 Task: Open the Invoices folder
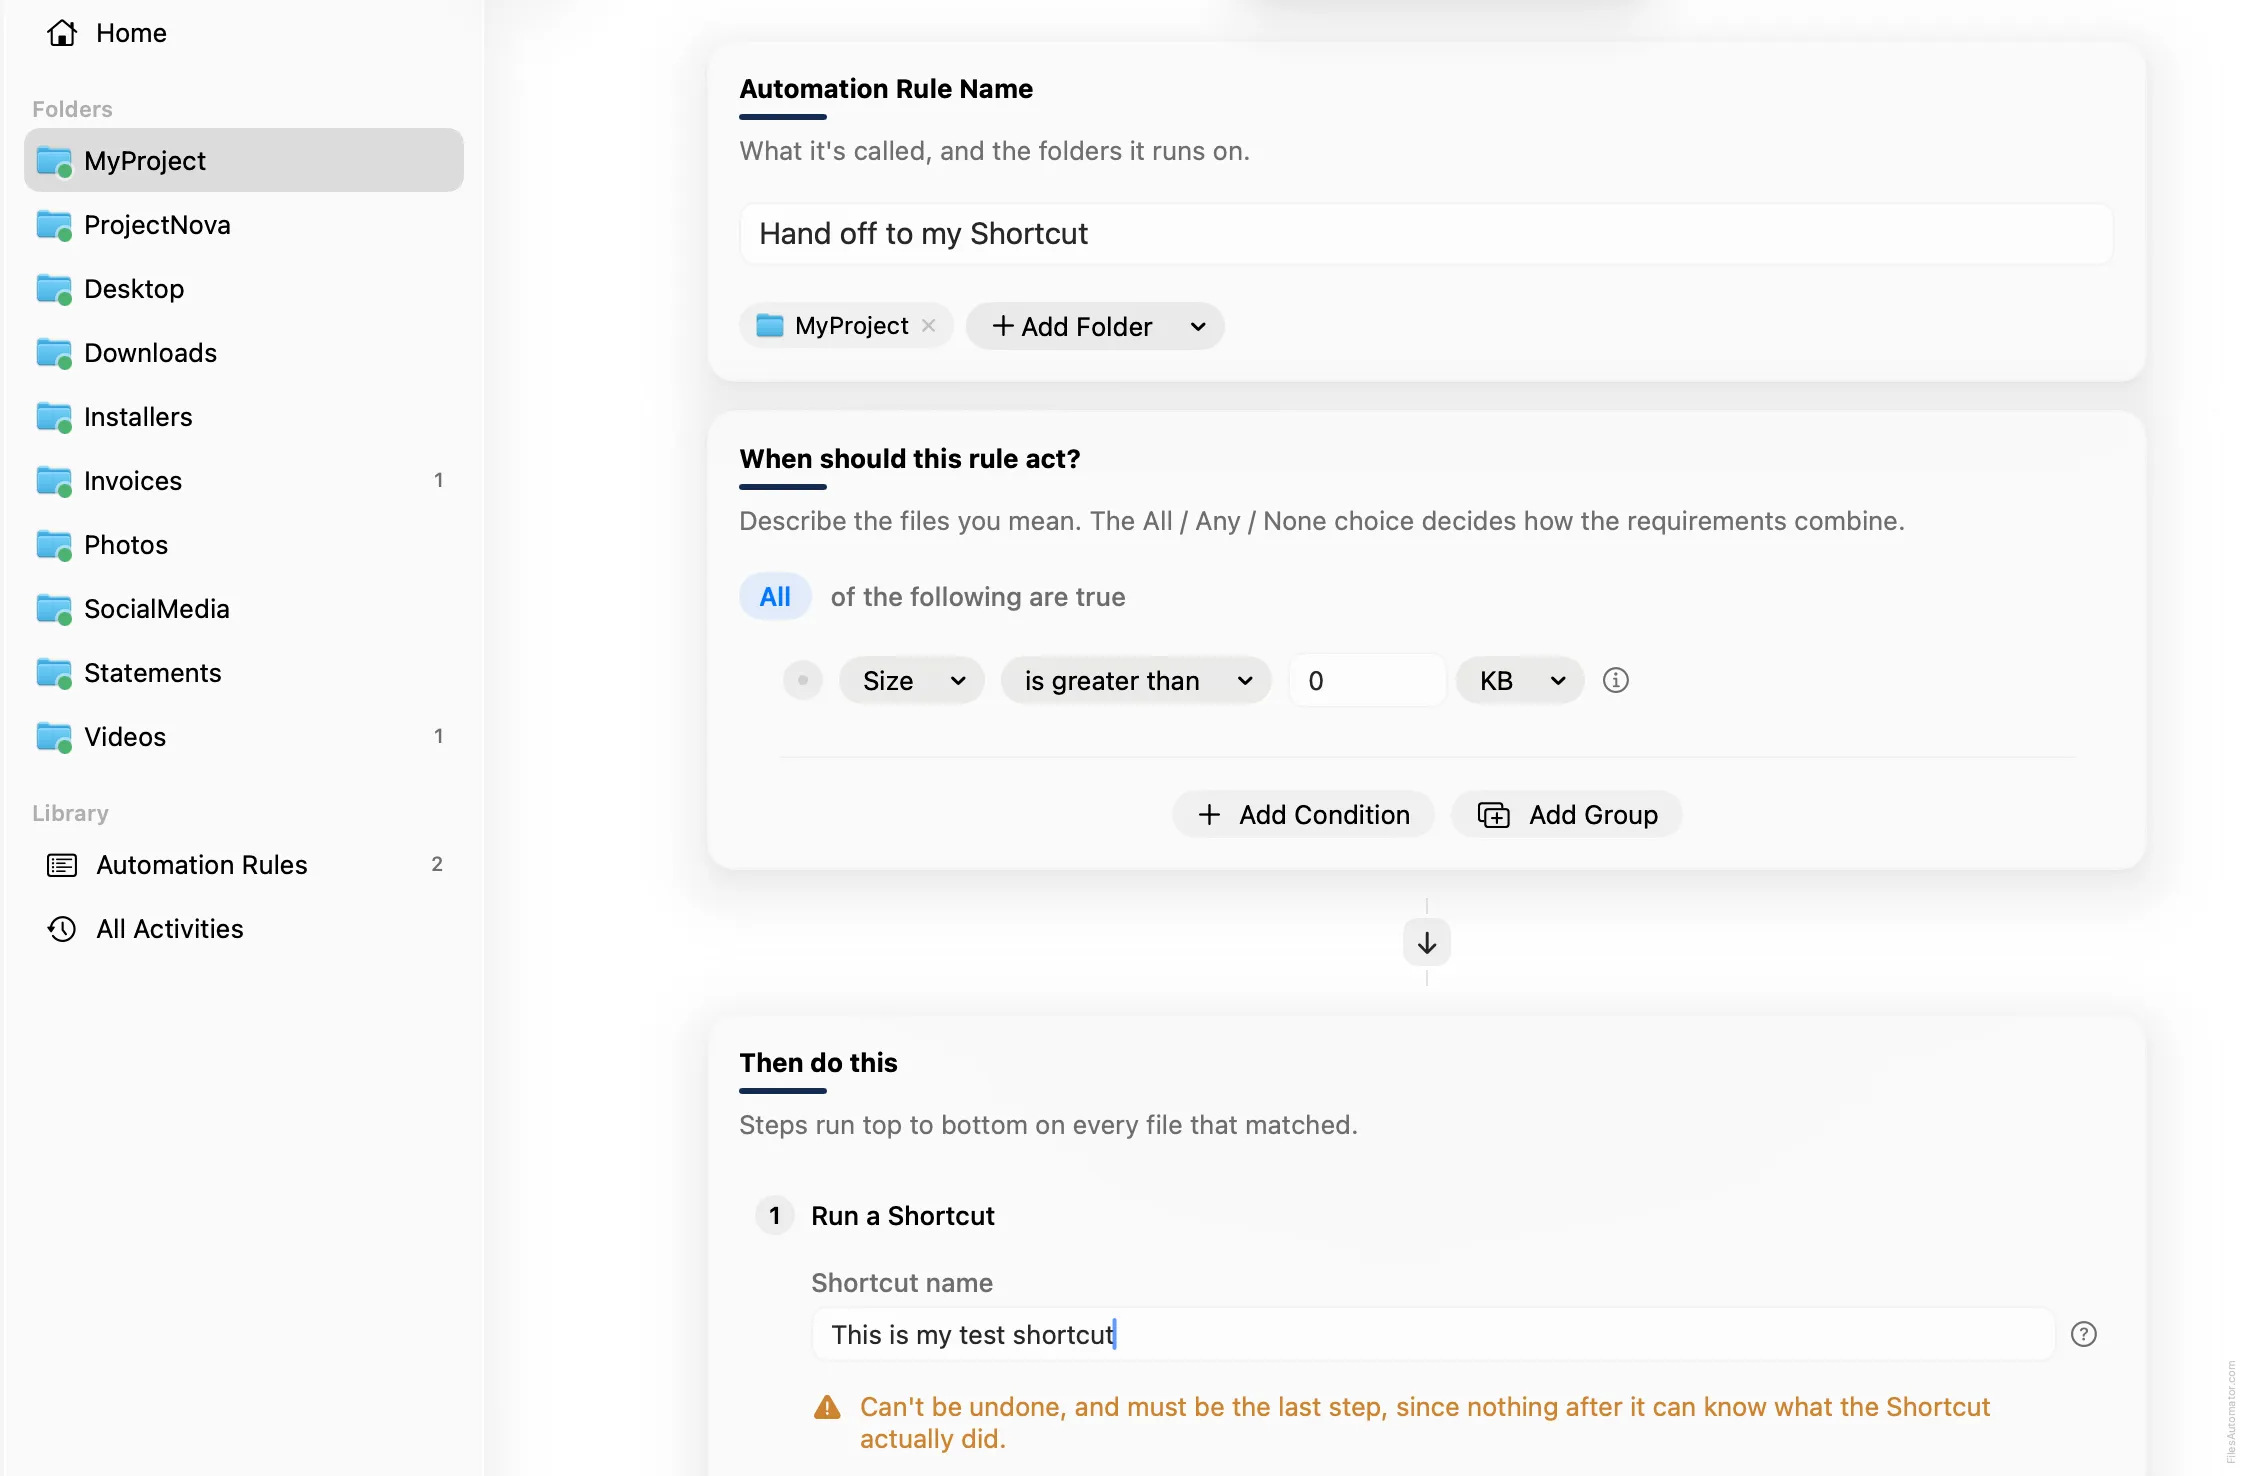pyautogui.click(x=243, y=480)
